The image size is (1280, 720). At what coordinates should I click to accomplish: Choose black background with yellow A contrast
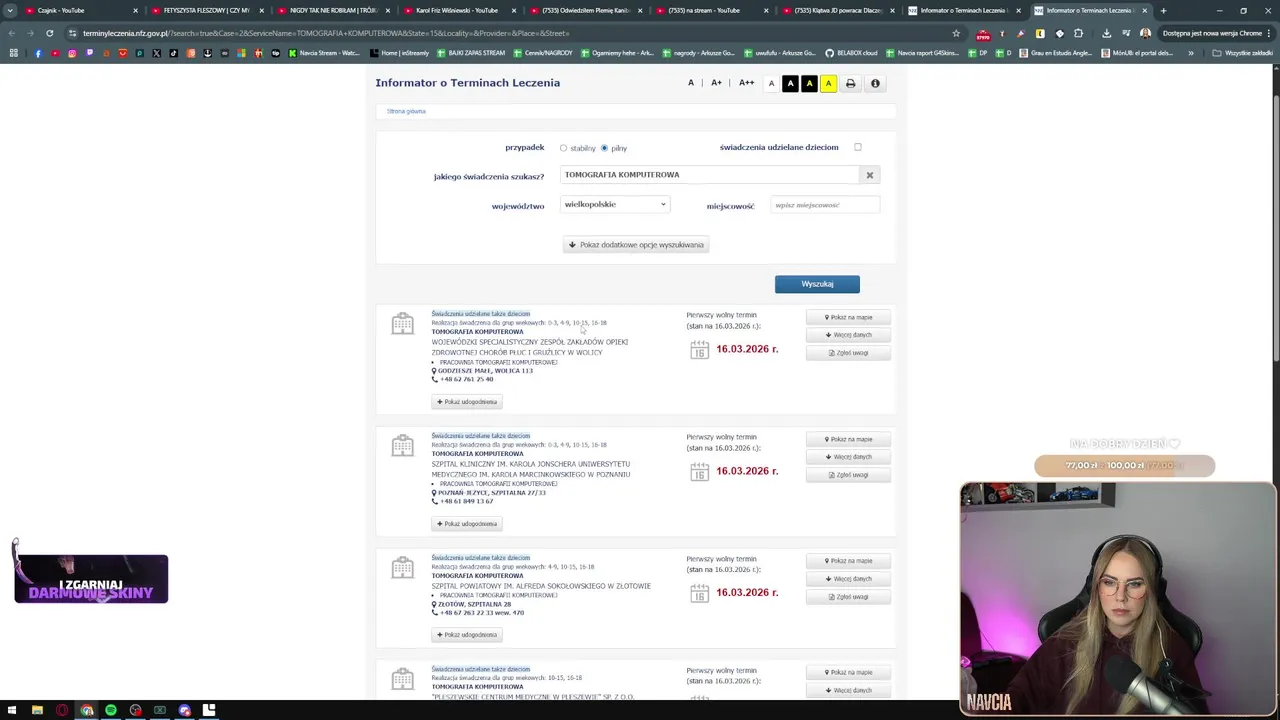(809, 84)
